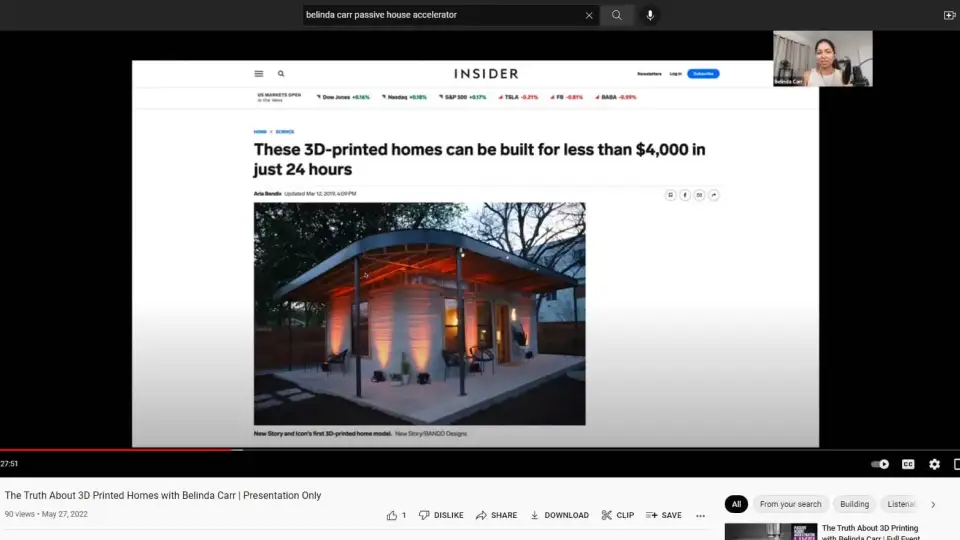960x540 pixels.
Task: Clear the search box text
Action: (589, 15)
